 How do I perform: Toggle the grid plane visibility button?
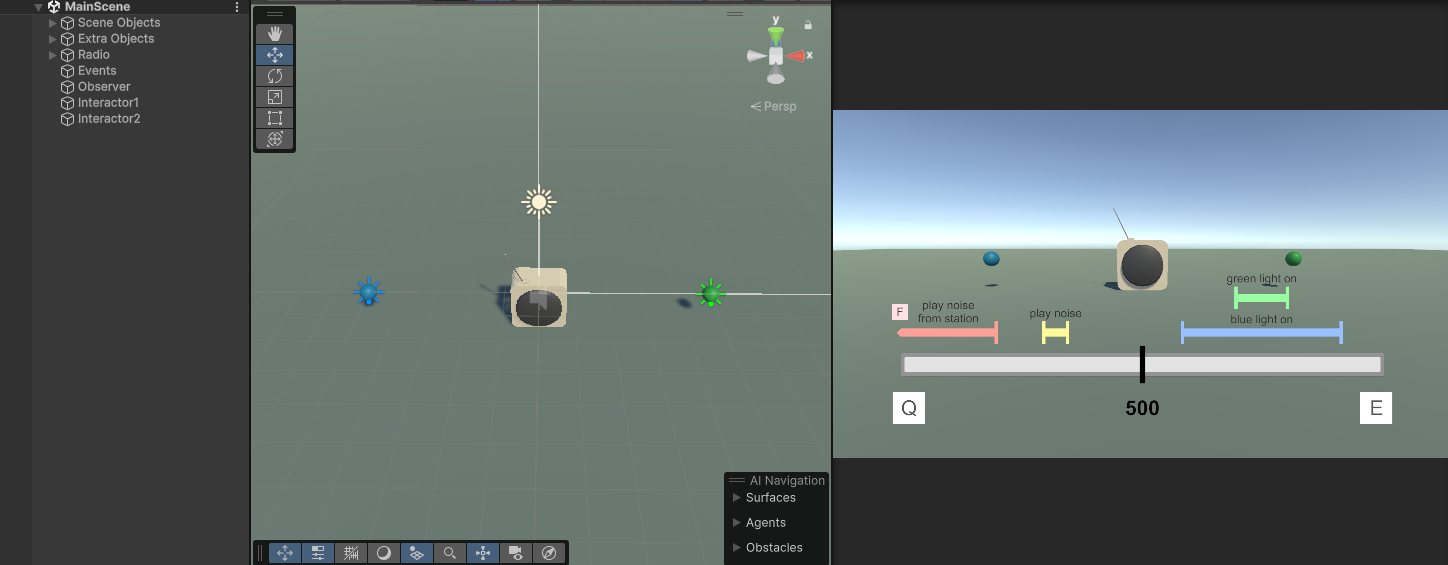417,552
